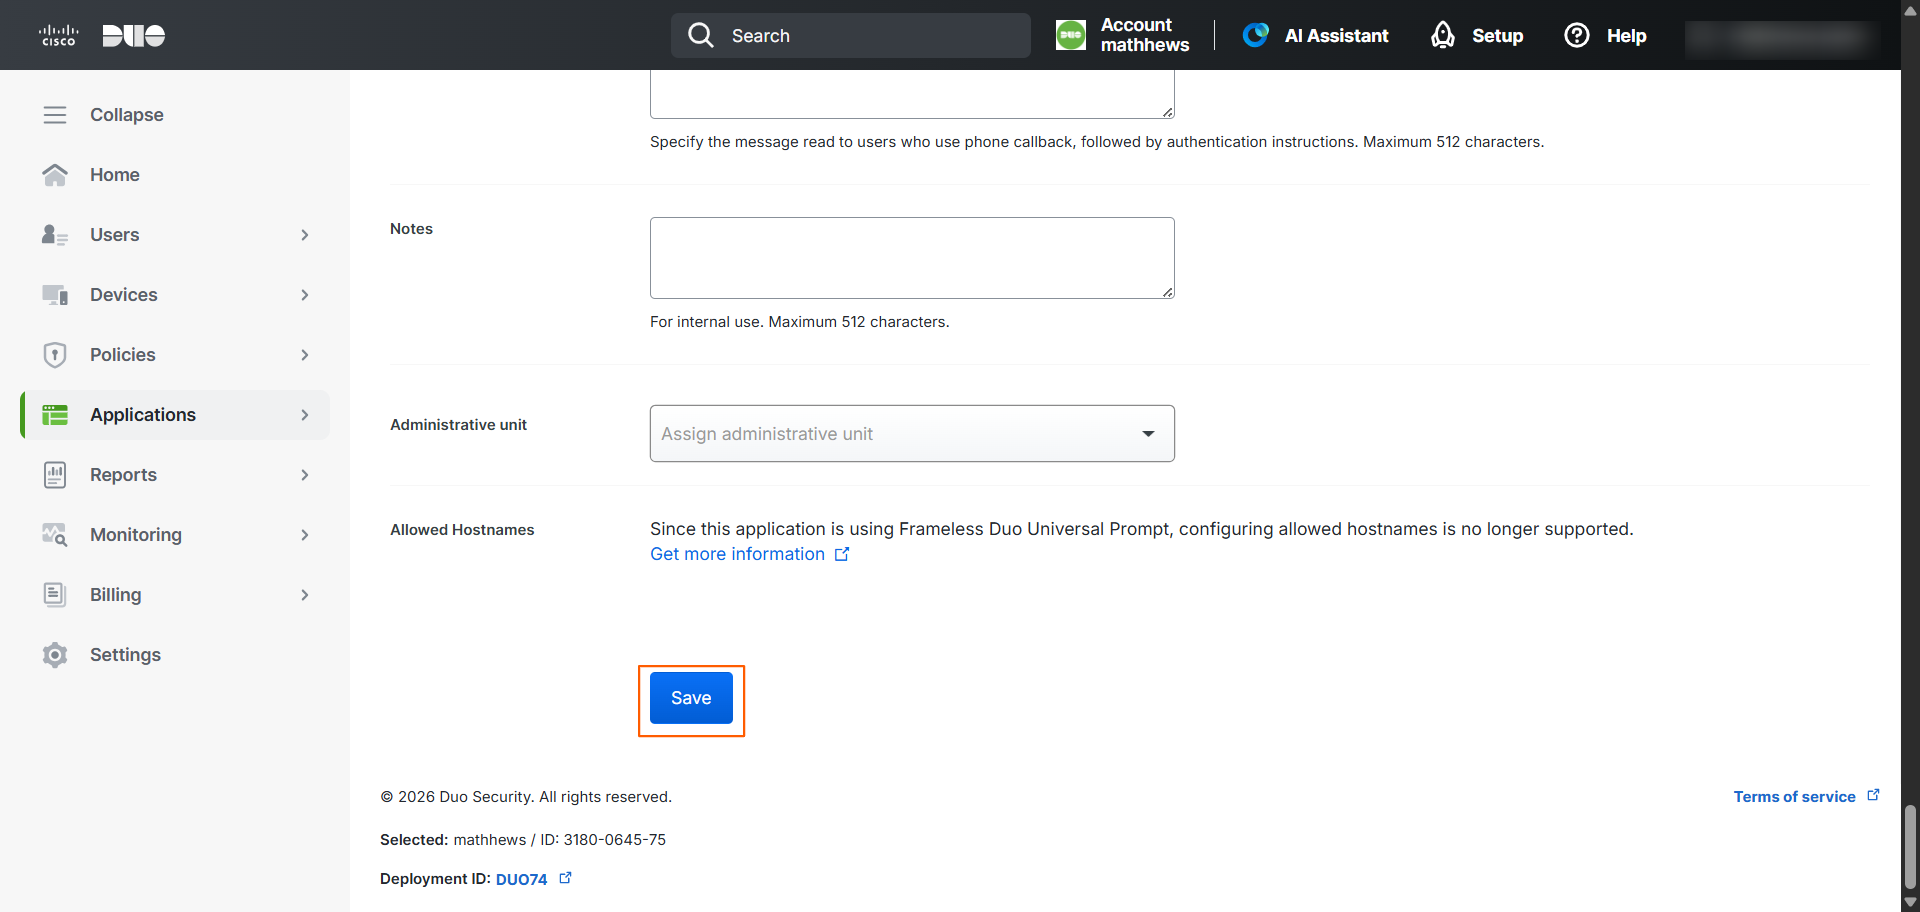
Task: Expand the Monitoring submenu chevron
Action: point(305,535)
